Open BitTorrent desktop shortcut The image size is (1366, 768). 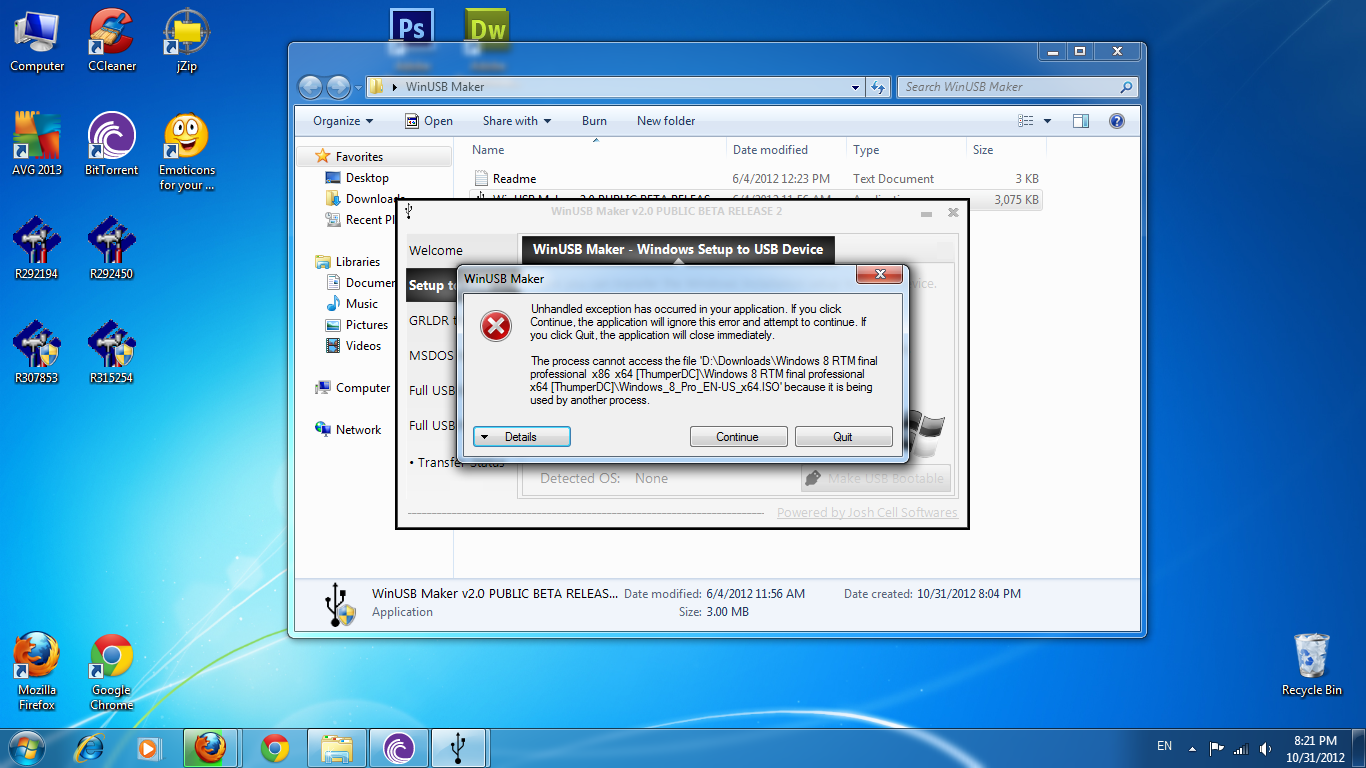(112, 144)
